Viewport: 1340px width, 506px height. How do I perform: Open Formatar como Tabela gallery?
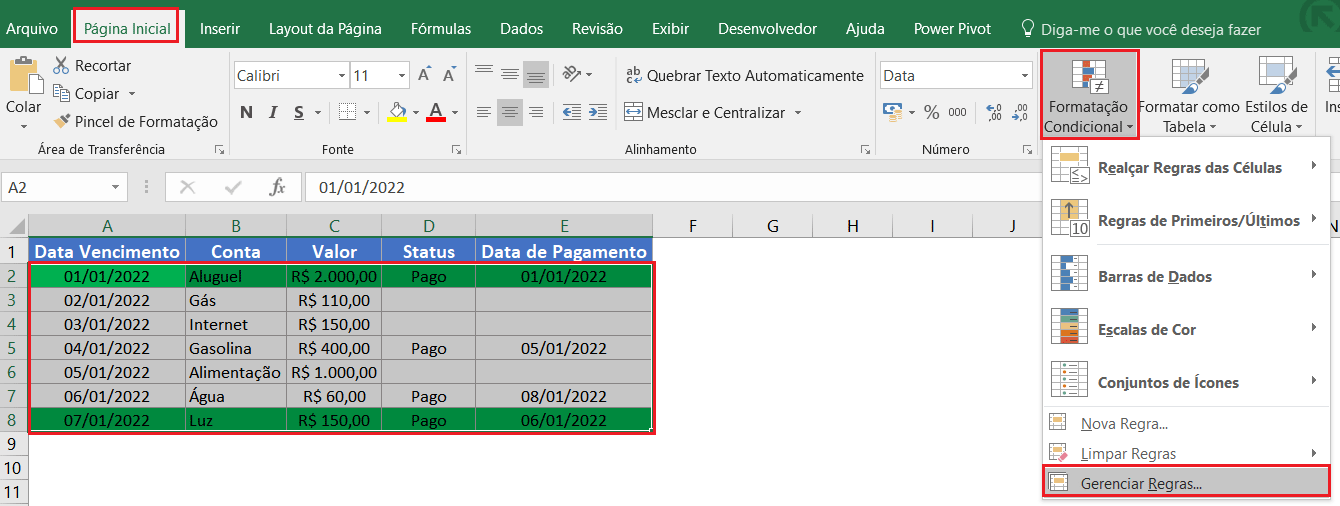pos(1188,96)
